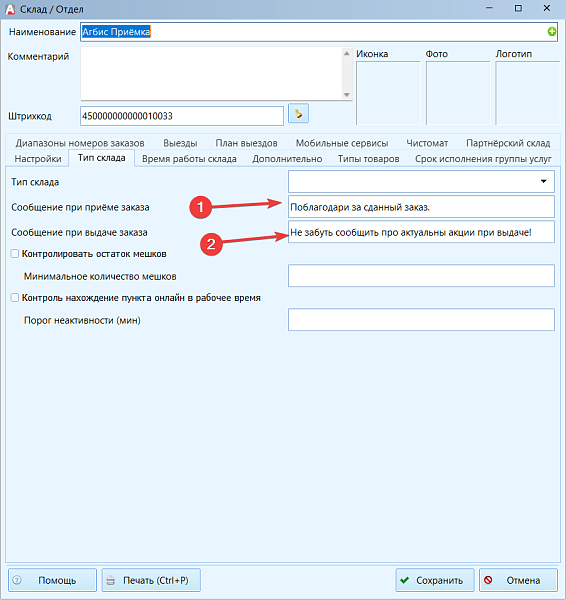Image resolution: width=566 pixels, height=600 pixels.
Task: Switch to Срок исполнения группы услуг tab
Action: click(x=483, y=159)
